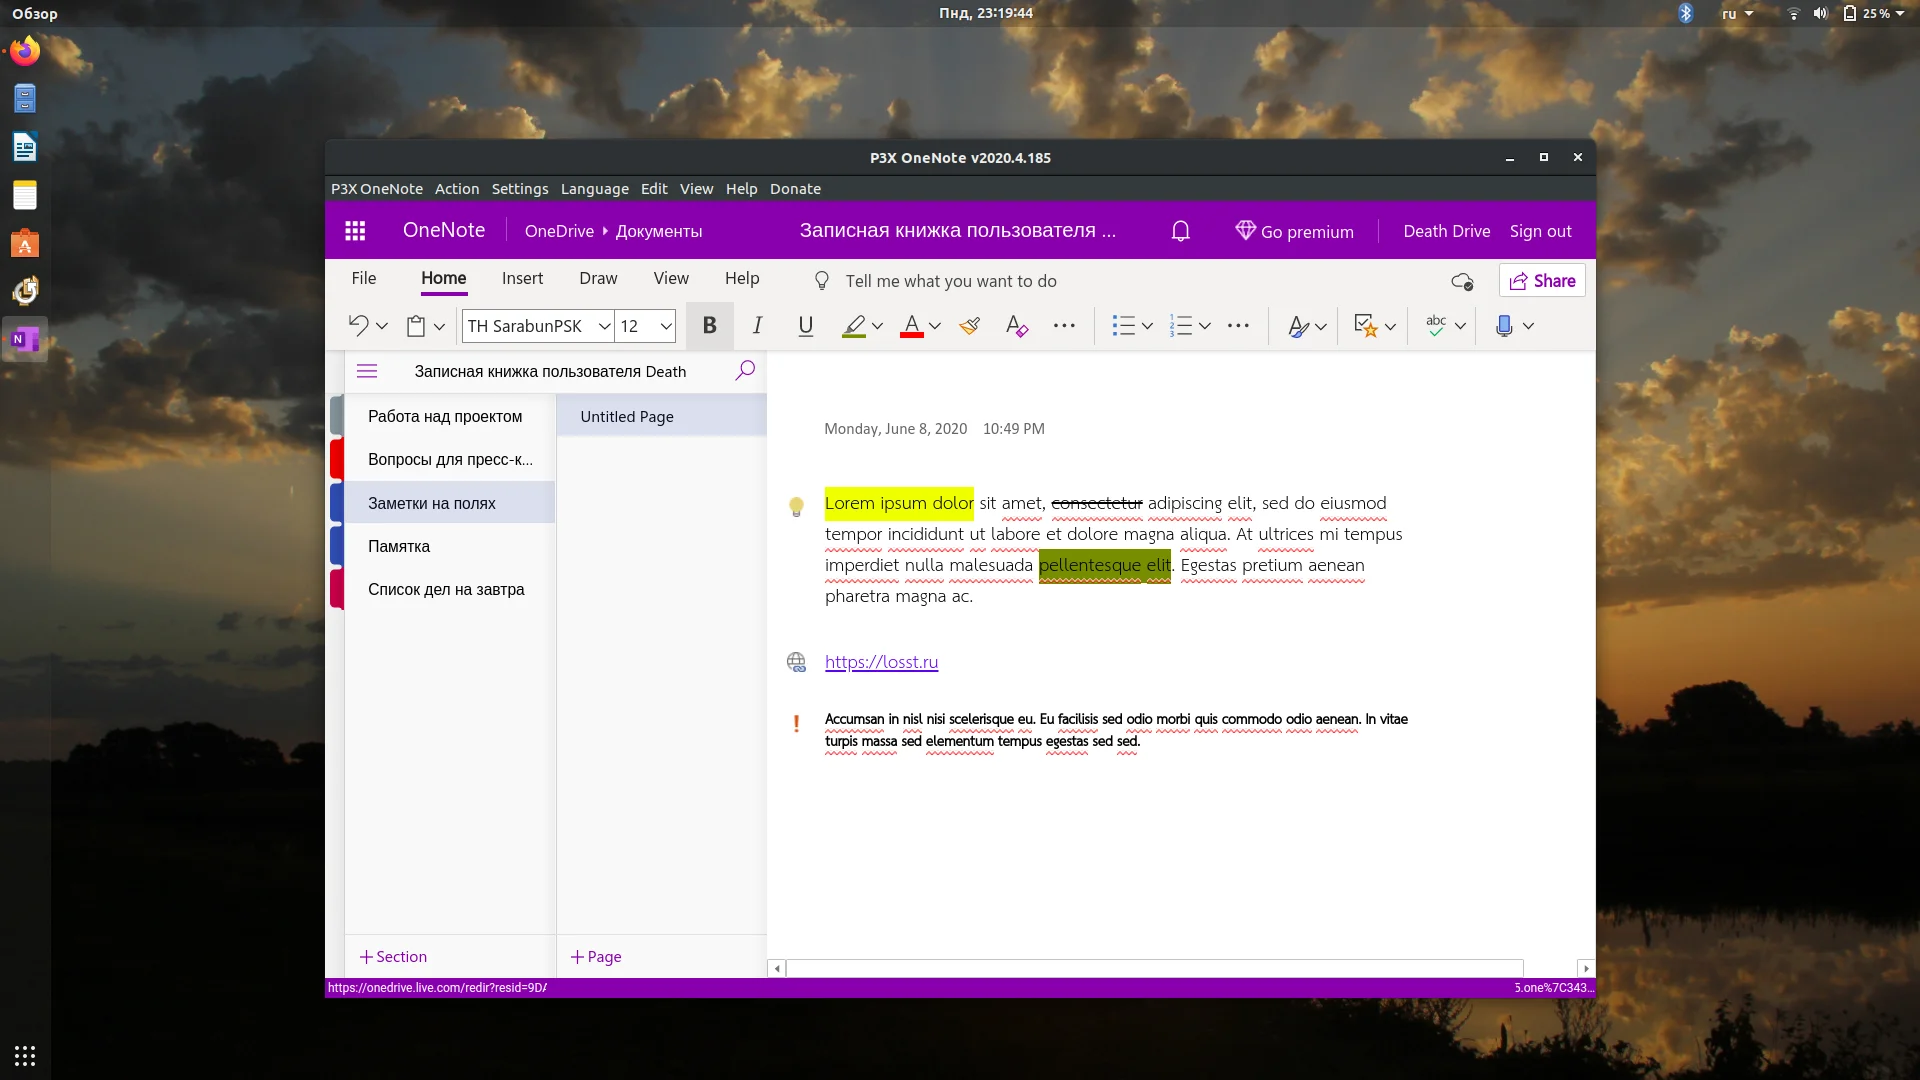Image resolution: width=1920 pixels, height=1080 pixels.
Task: Clear formatting with the eraser icon
Action: click(x=1016, y=326)
